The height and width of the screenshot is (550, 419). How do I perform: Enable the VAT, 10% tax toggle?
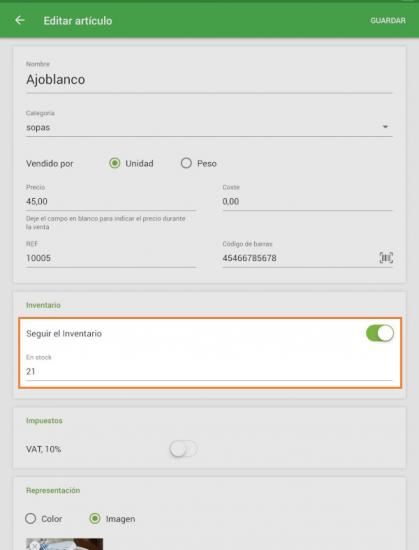(x=183, y=449)
